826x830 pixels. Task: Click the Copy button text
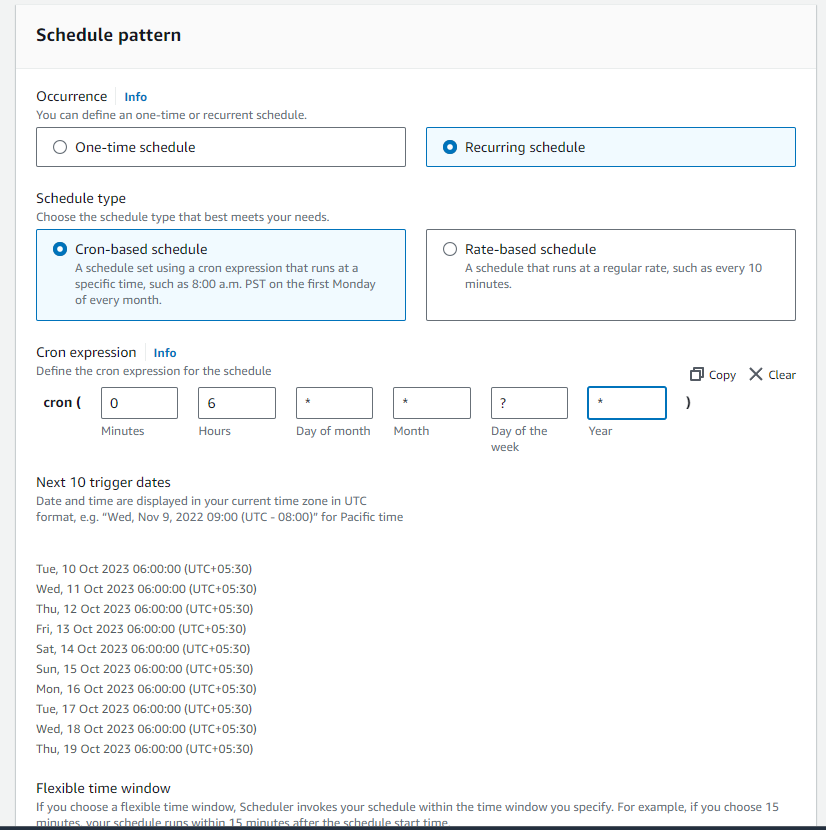(722, 375)
